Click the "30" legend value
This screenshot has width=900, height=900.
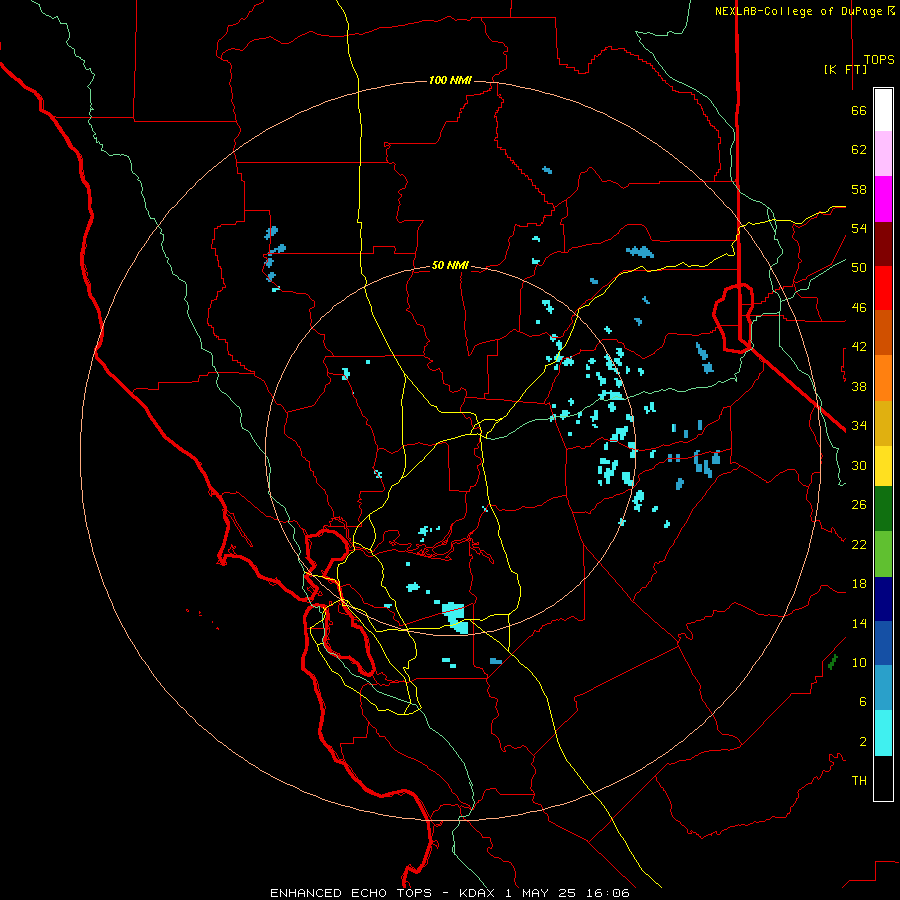859,465
